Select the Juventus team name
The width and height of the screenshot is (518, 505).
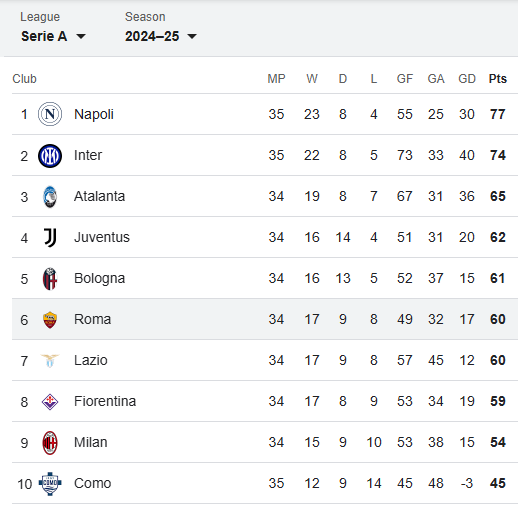coord(102,237)
